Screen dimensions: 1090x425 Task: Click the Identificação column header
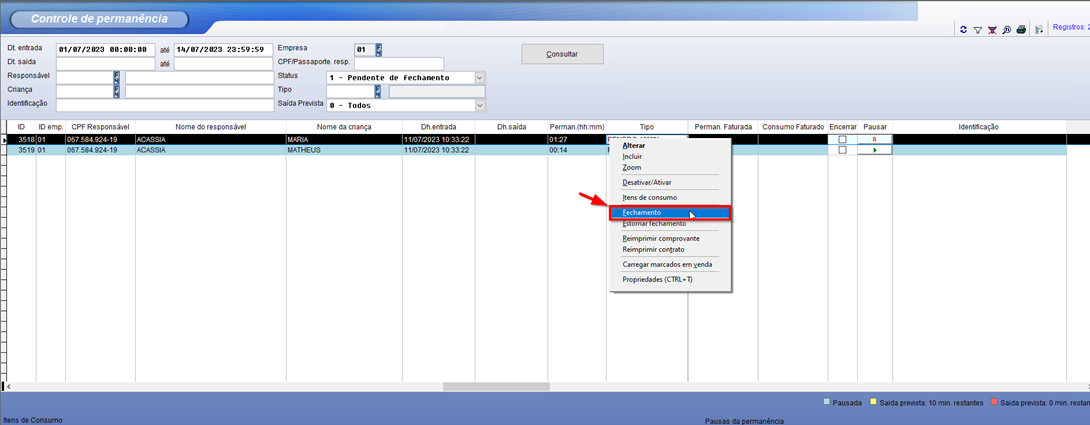pos(979,127)
